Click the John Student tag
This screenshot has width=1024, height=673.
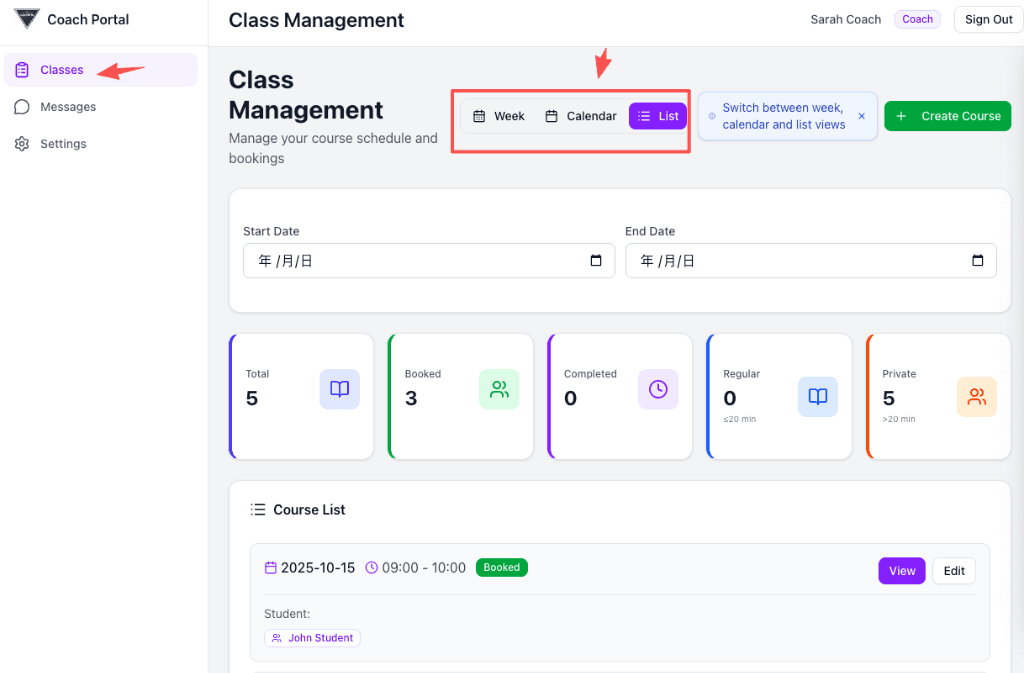(x=312, y=638)
